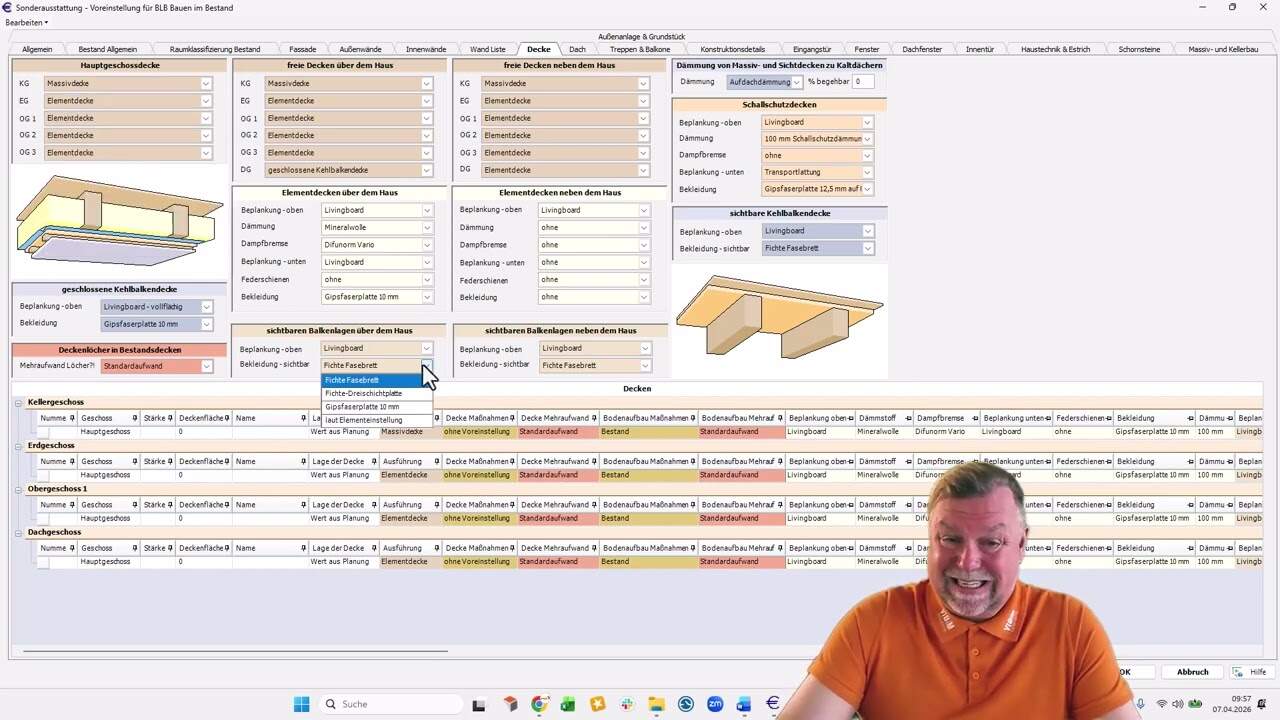Click the filter icon next to Name in Obergeschoss 1
This screenshot has height=720, width=1280.
(305, 504)
